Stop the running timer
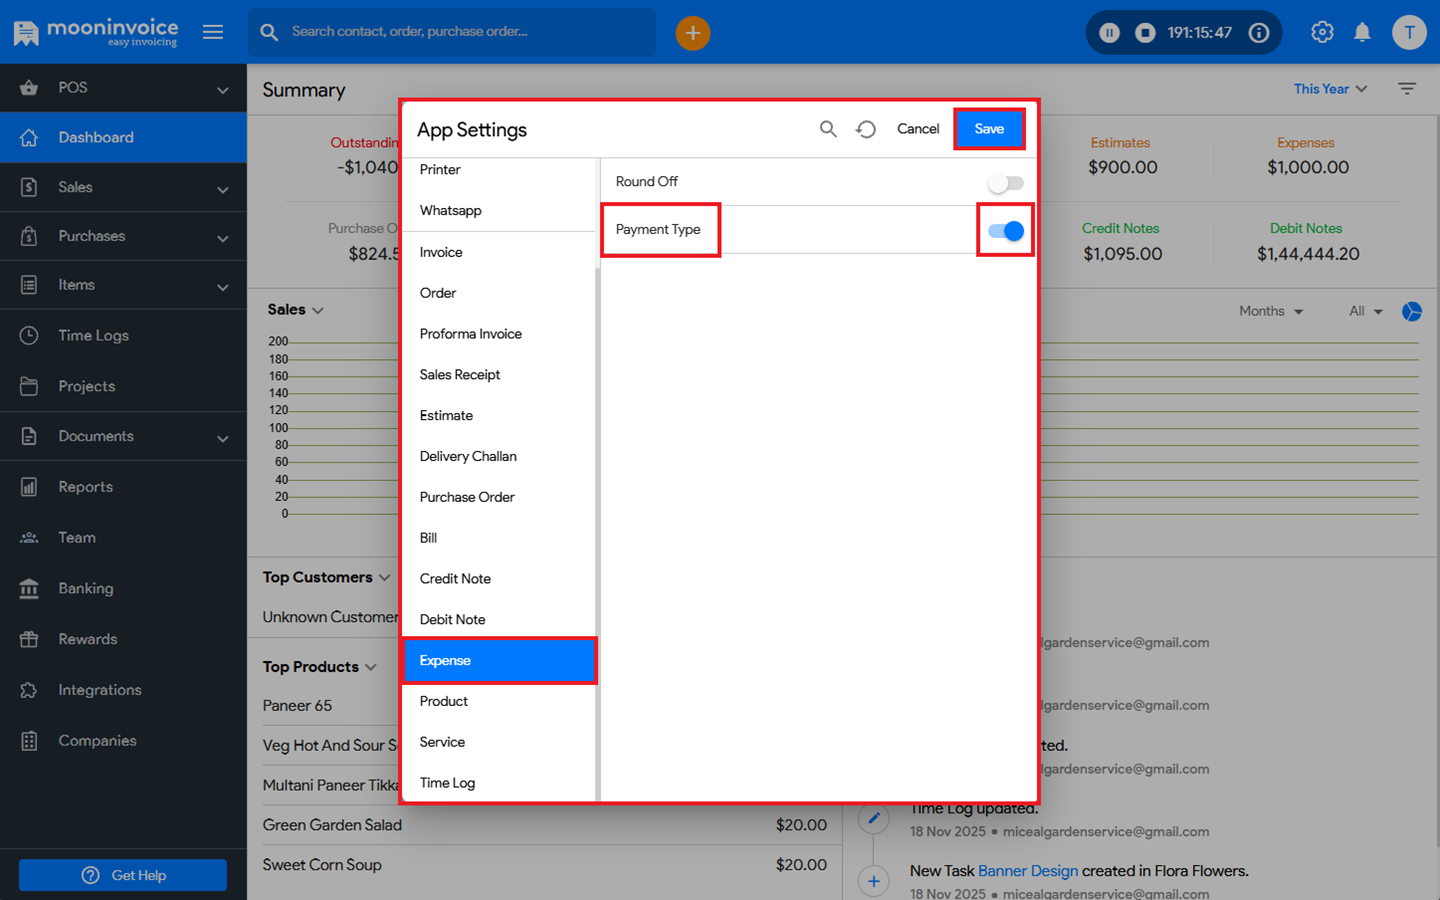 point(1145,33)
